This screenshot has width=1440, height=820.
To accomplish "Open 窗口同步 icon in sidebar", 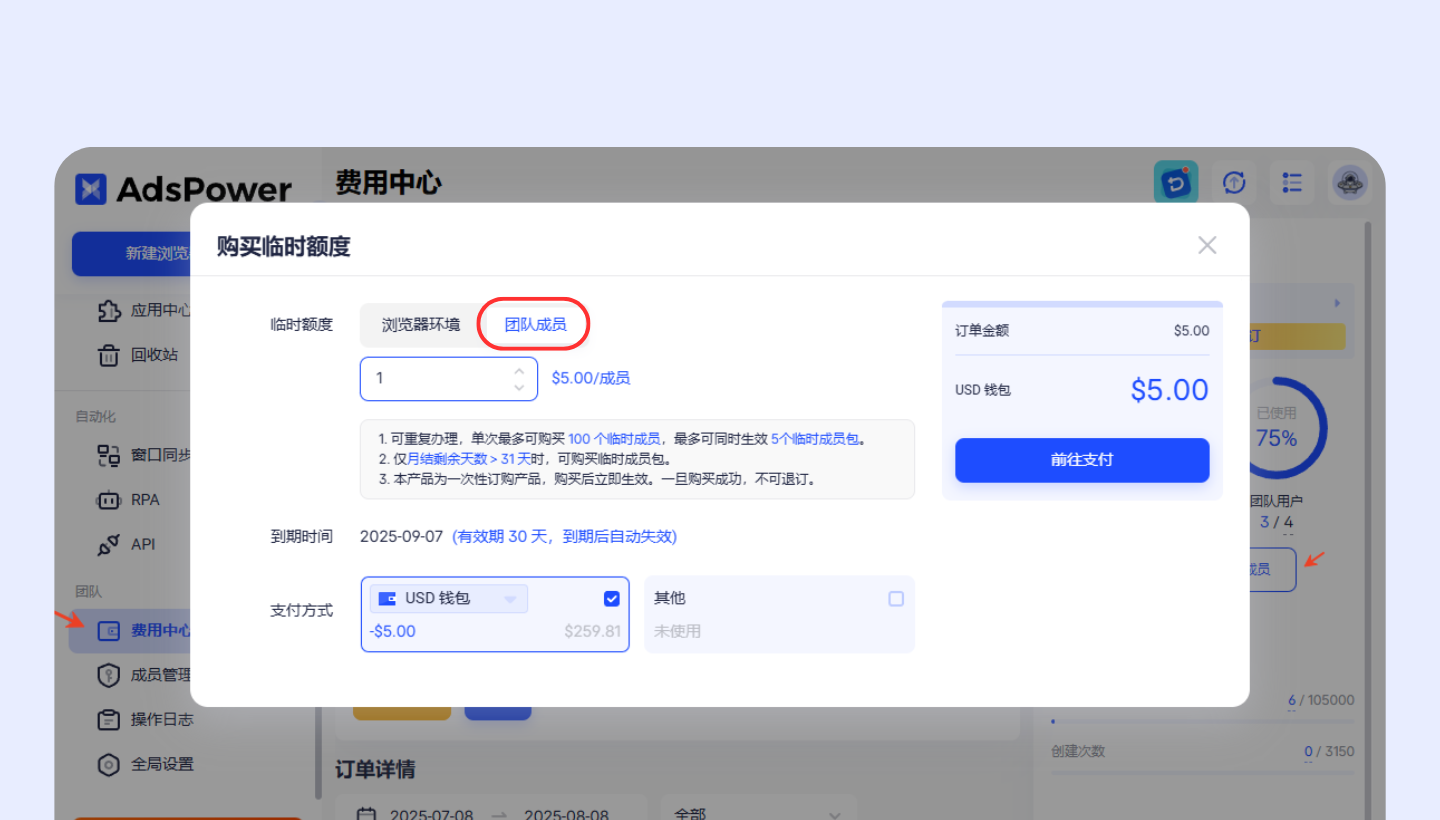I will coord(109,456).
